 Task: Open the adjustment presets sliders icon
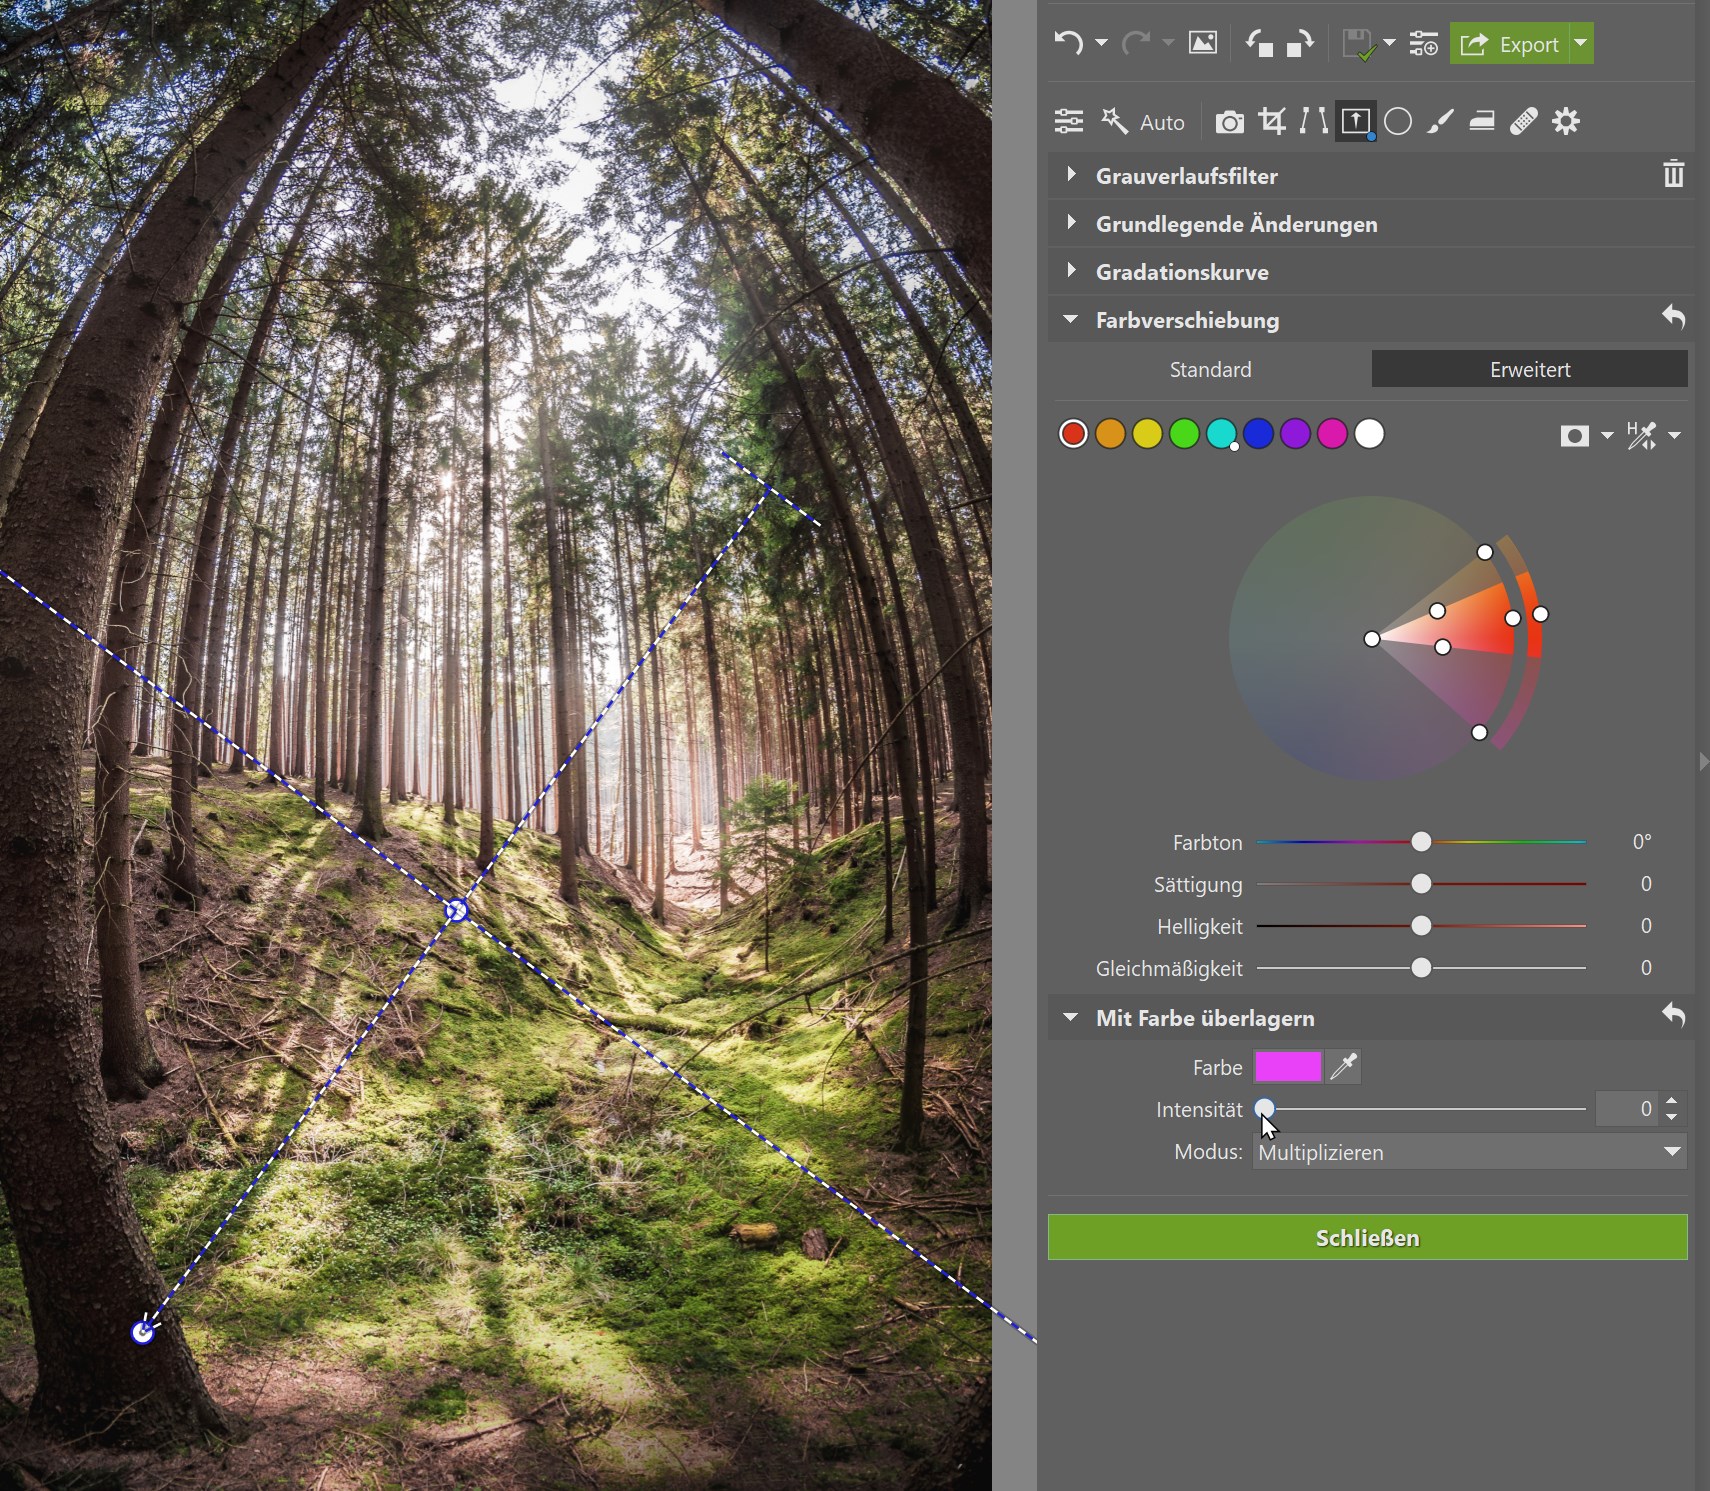[1423, 44]
